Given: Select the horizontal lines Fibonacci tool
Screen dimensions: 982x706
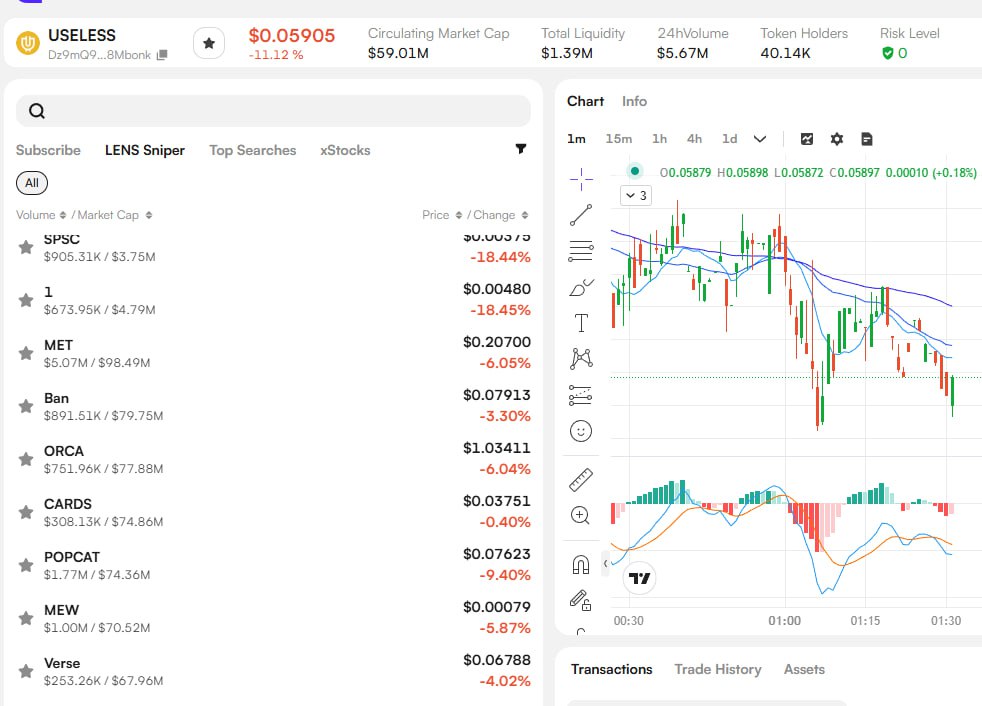Looking at the screenshot, I should tap(581, 251).
